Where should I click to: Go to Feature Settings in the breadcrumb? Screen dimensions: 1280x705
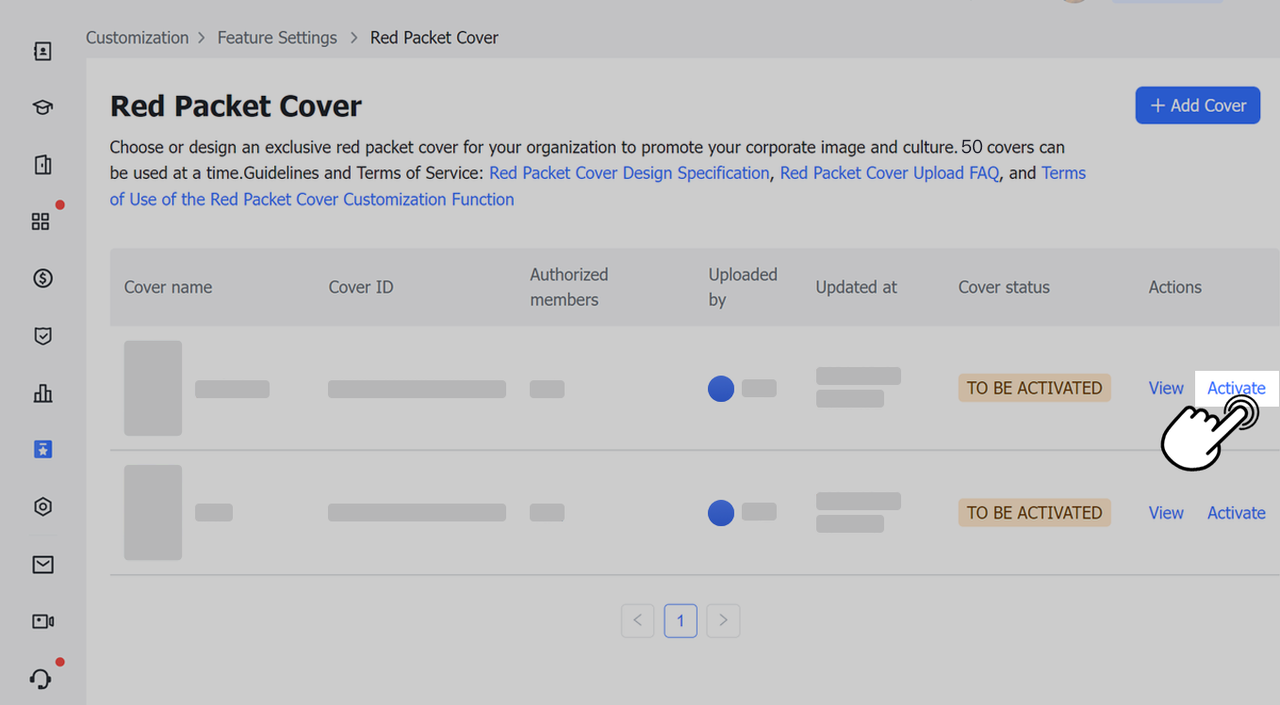(x=277, y=38)
